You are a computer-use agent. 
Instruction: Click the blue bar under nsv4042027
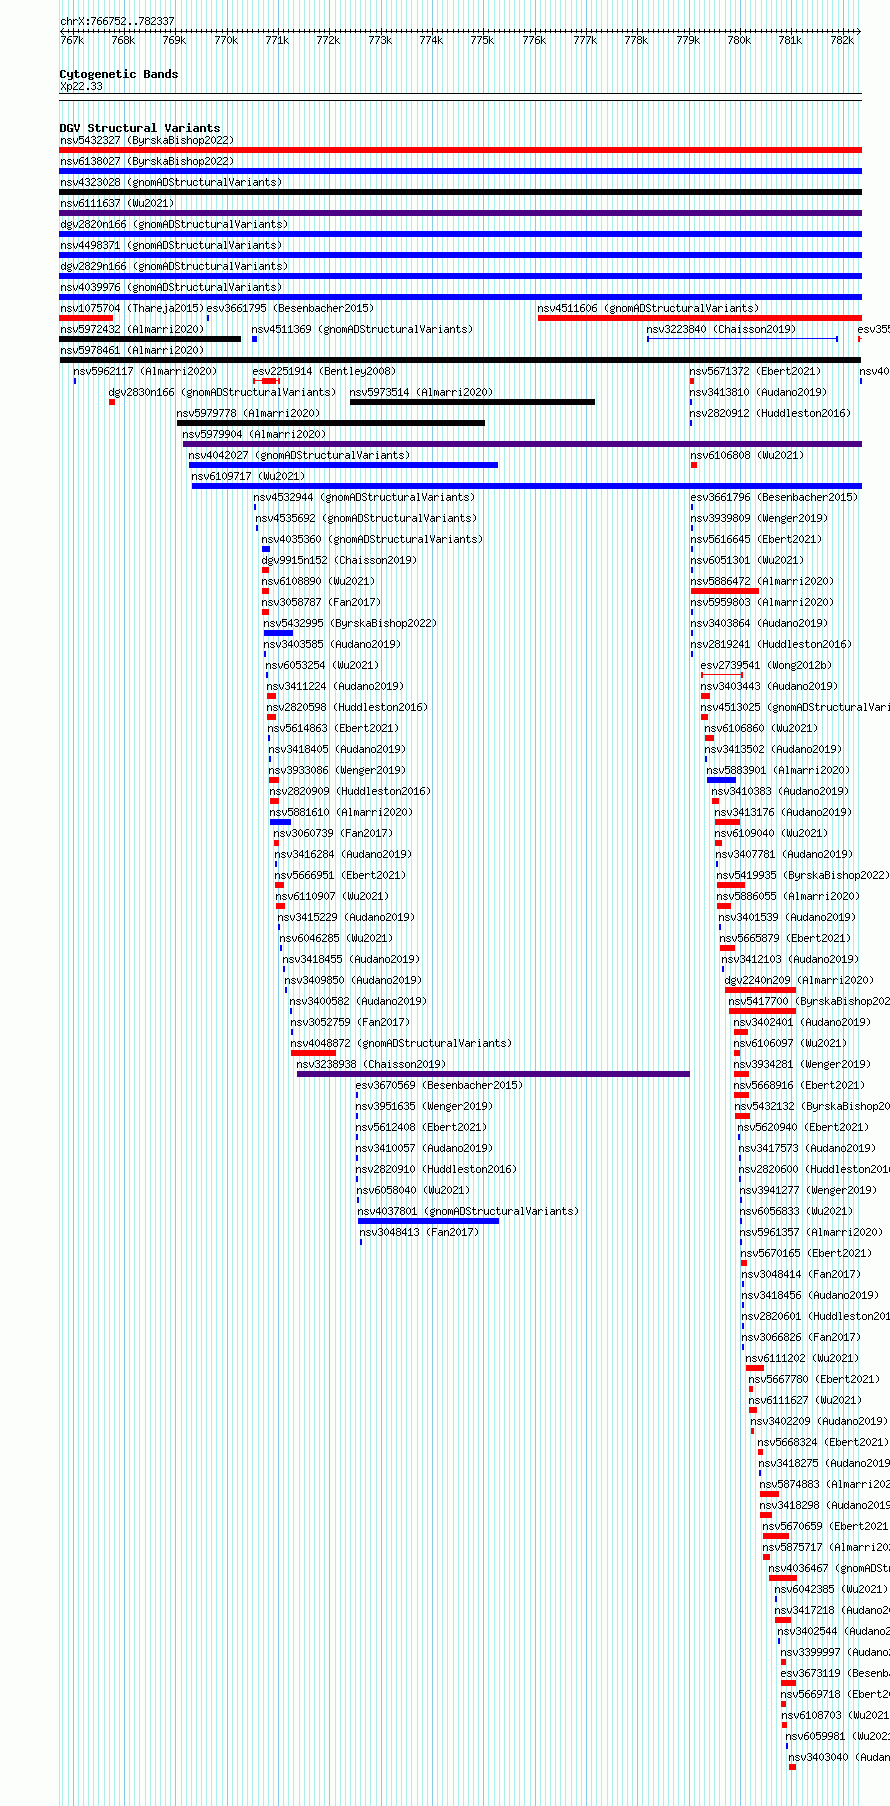pyautogui.click(x=343, y=465)
